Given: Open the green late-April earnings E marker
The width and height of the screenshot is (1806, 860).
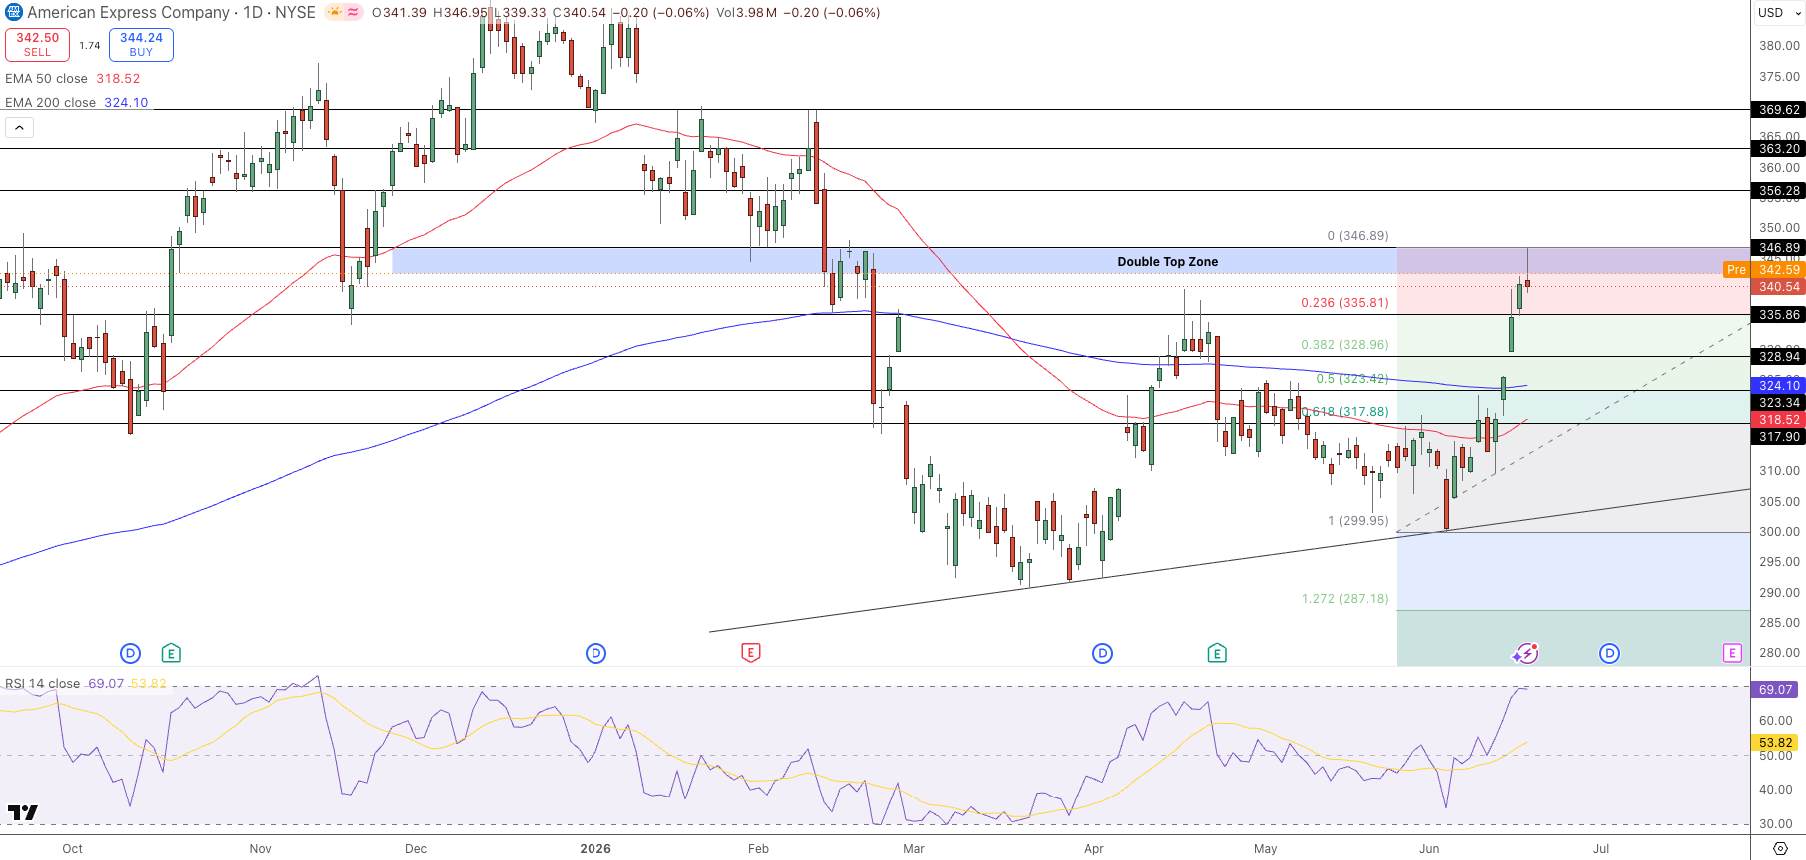Looking at the screenshot, I should tap(1217, 654).
